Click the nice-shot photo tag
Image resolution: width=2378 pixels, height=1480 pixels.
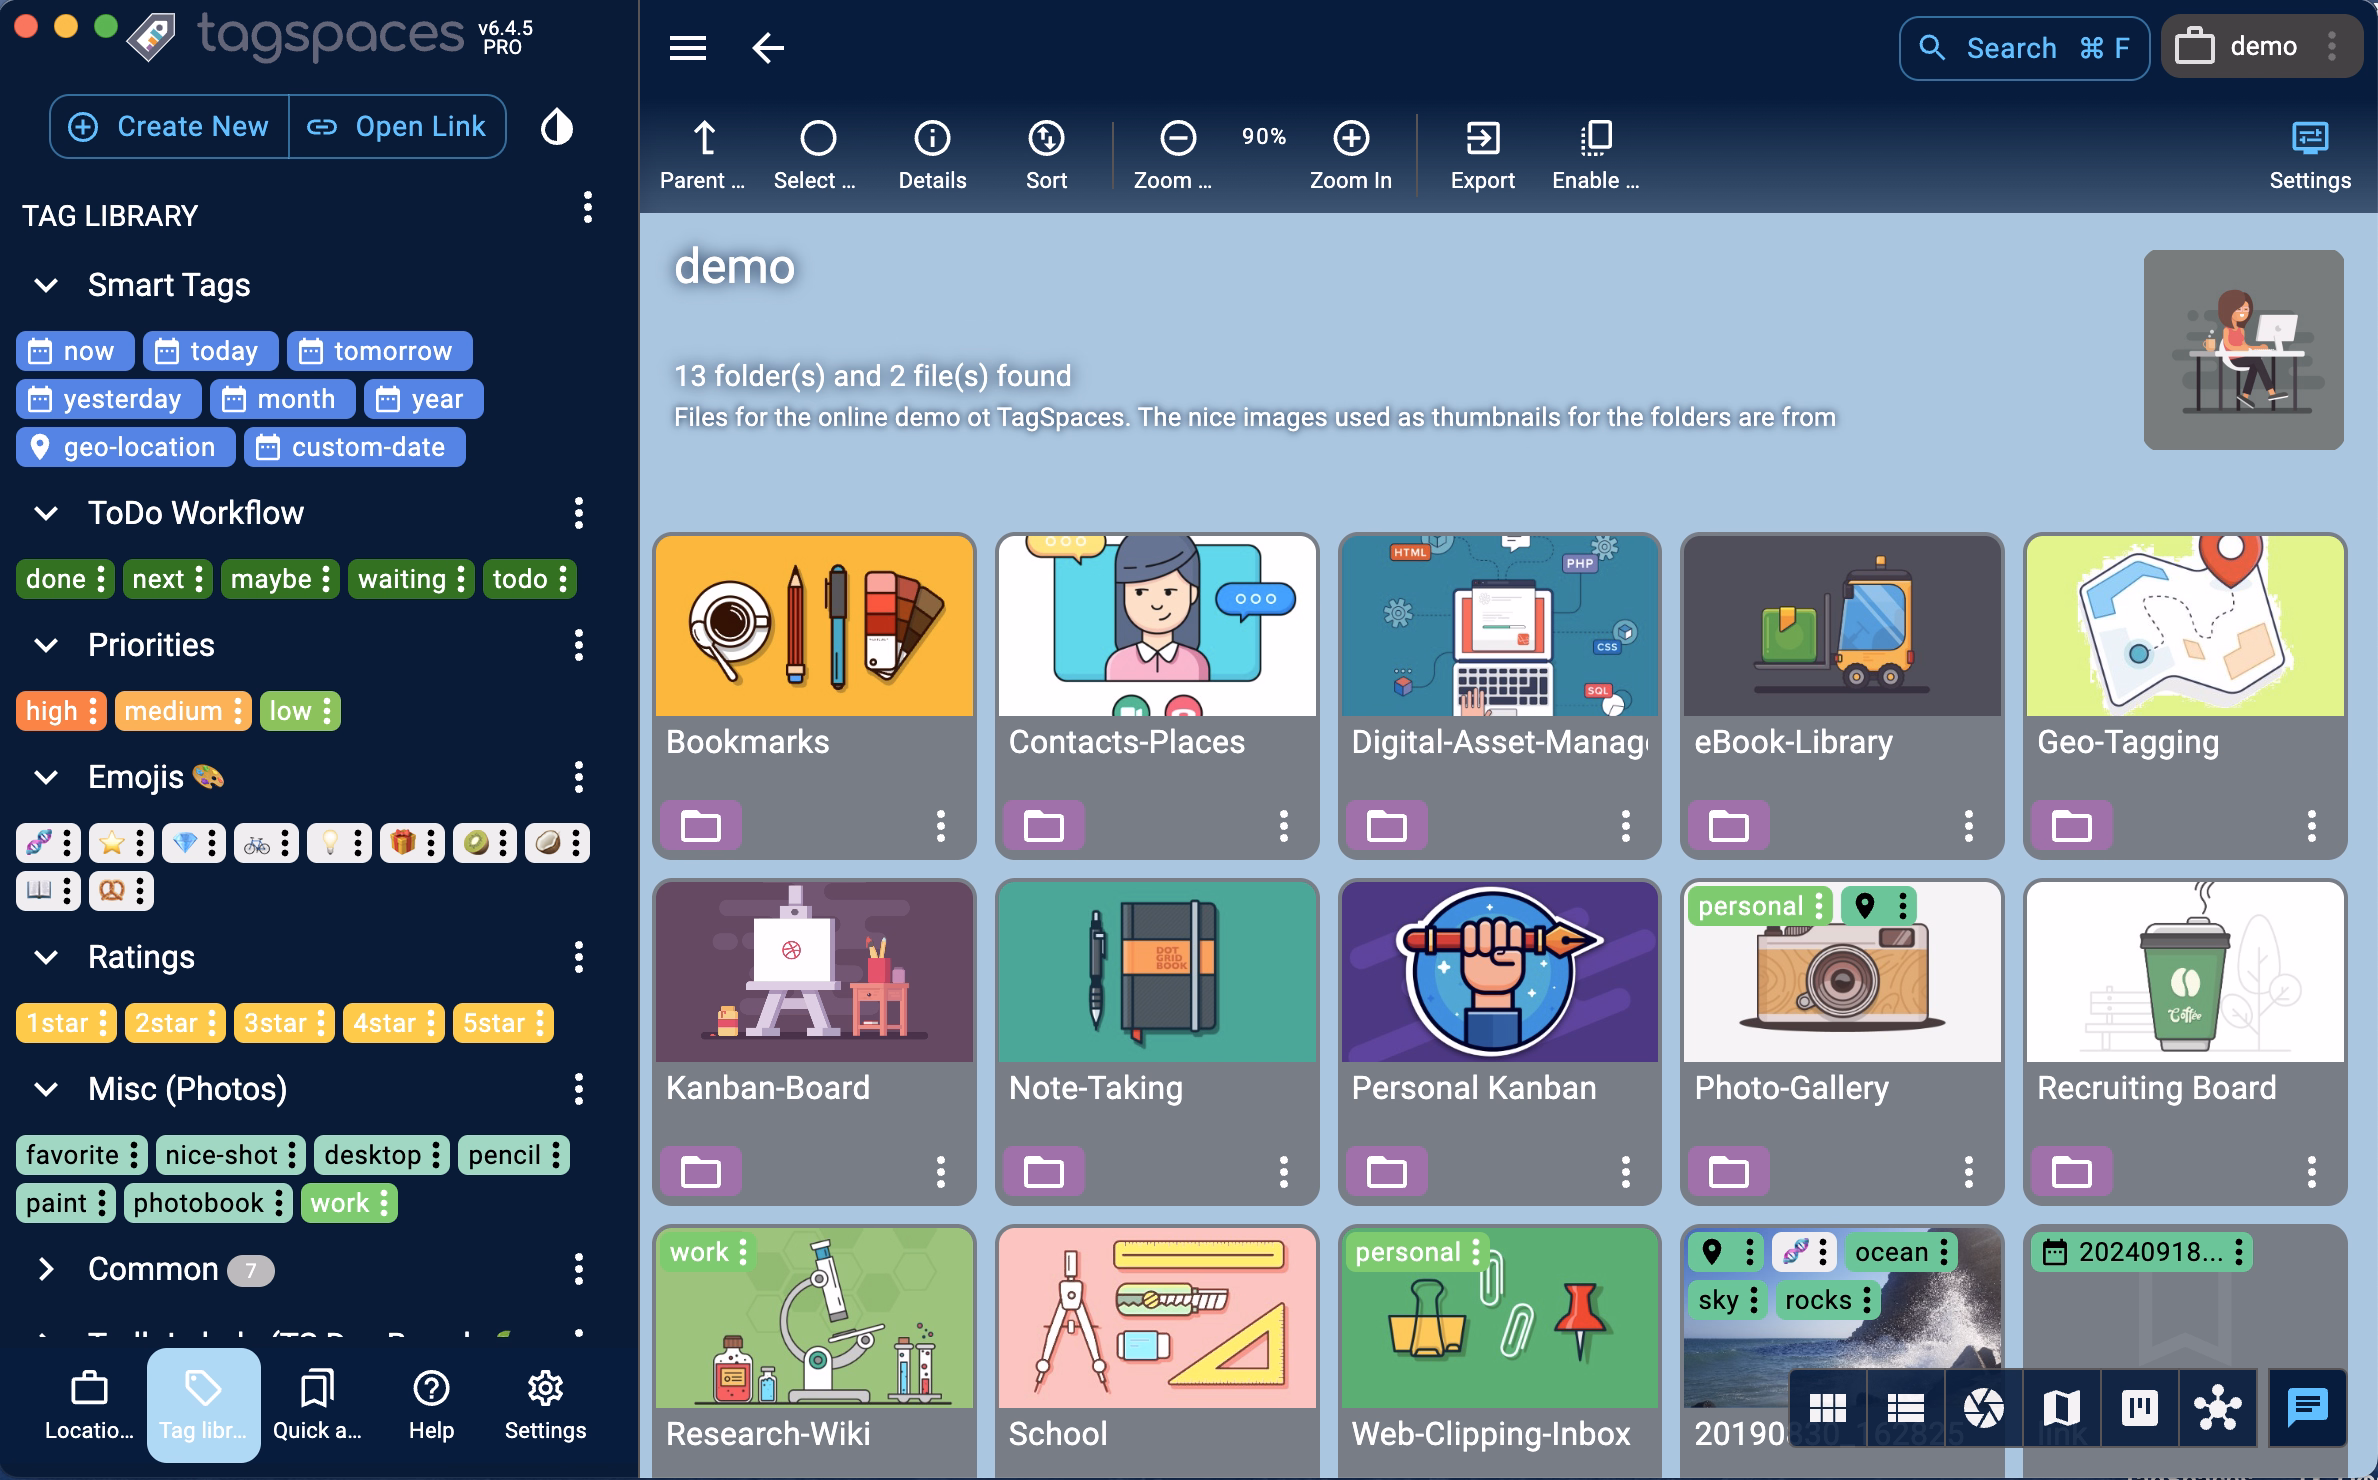230,1155
